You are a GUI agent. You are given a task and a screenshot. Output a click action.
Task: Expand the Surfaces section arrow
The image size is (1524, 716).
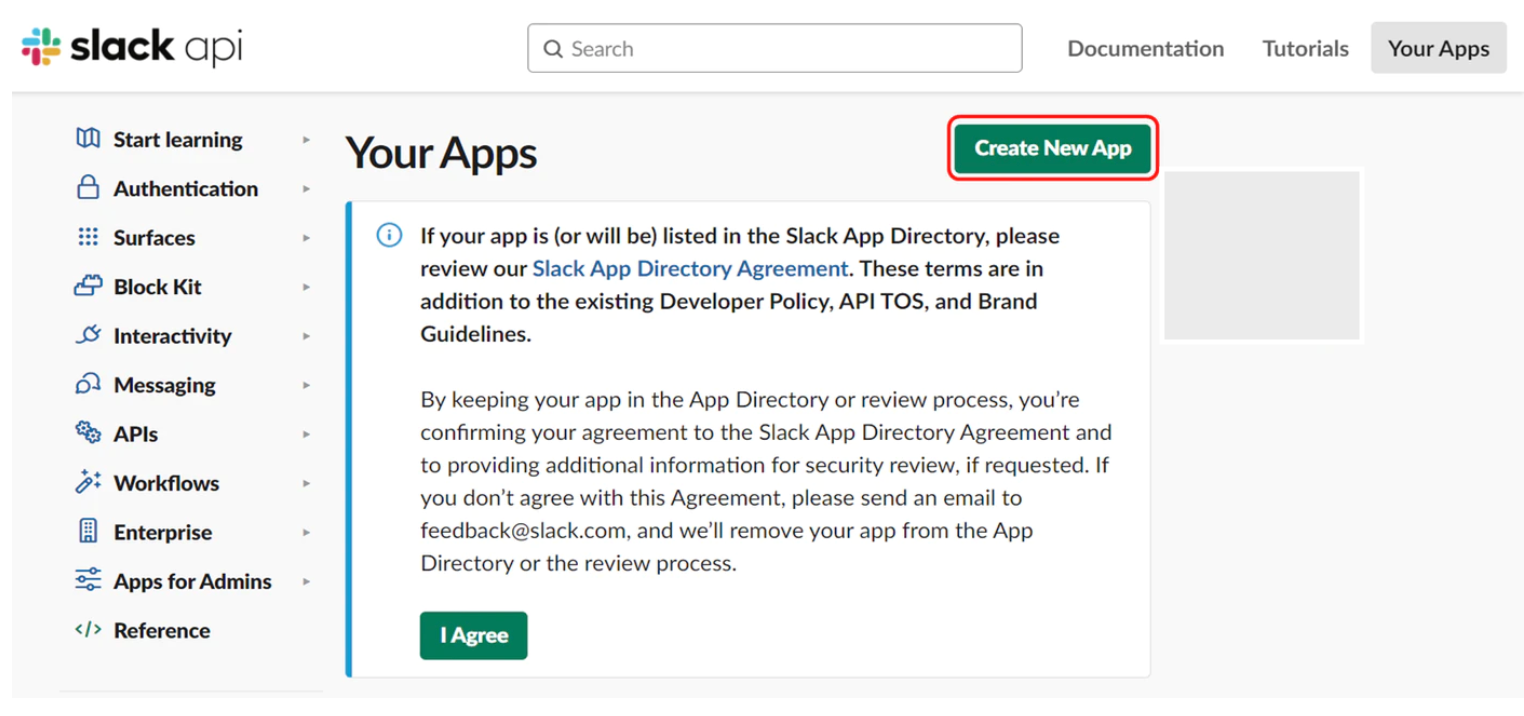(x=306, y=238)
